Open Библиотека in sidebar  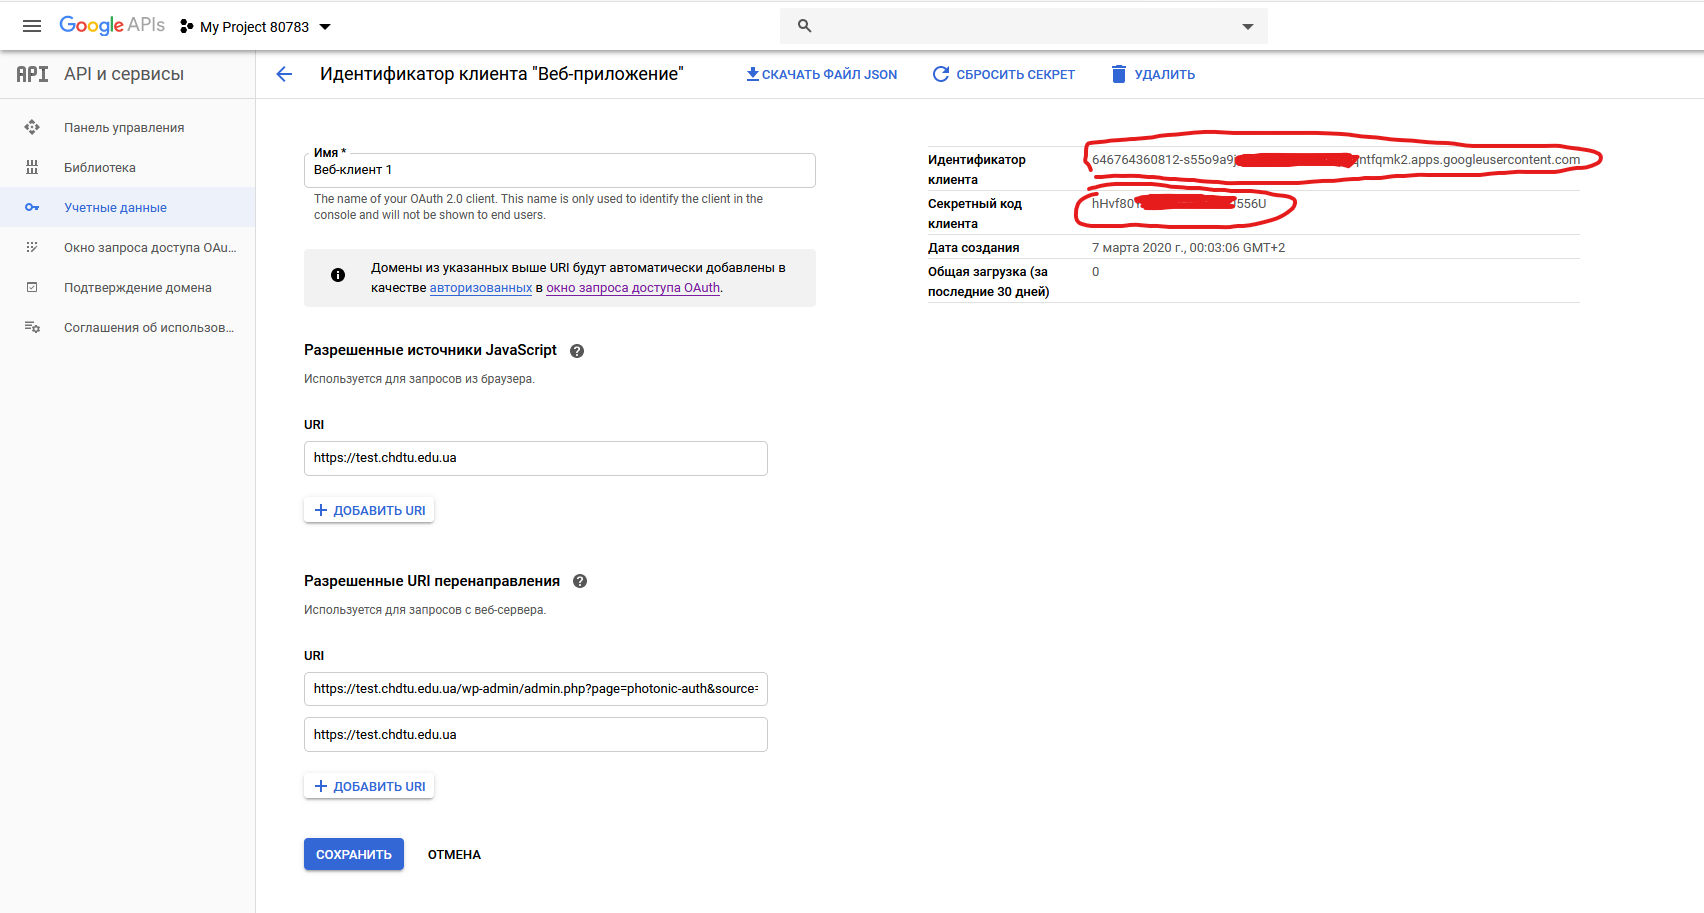tap(128, 167)
